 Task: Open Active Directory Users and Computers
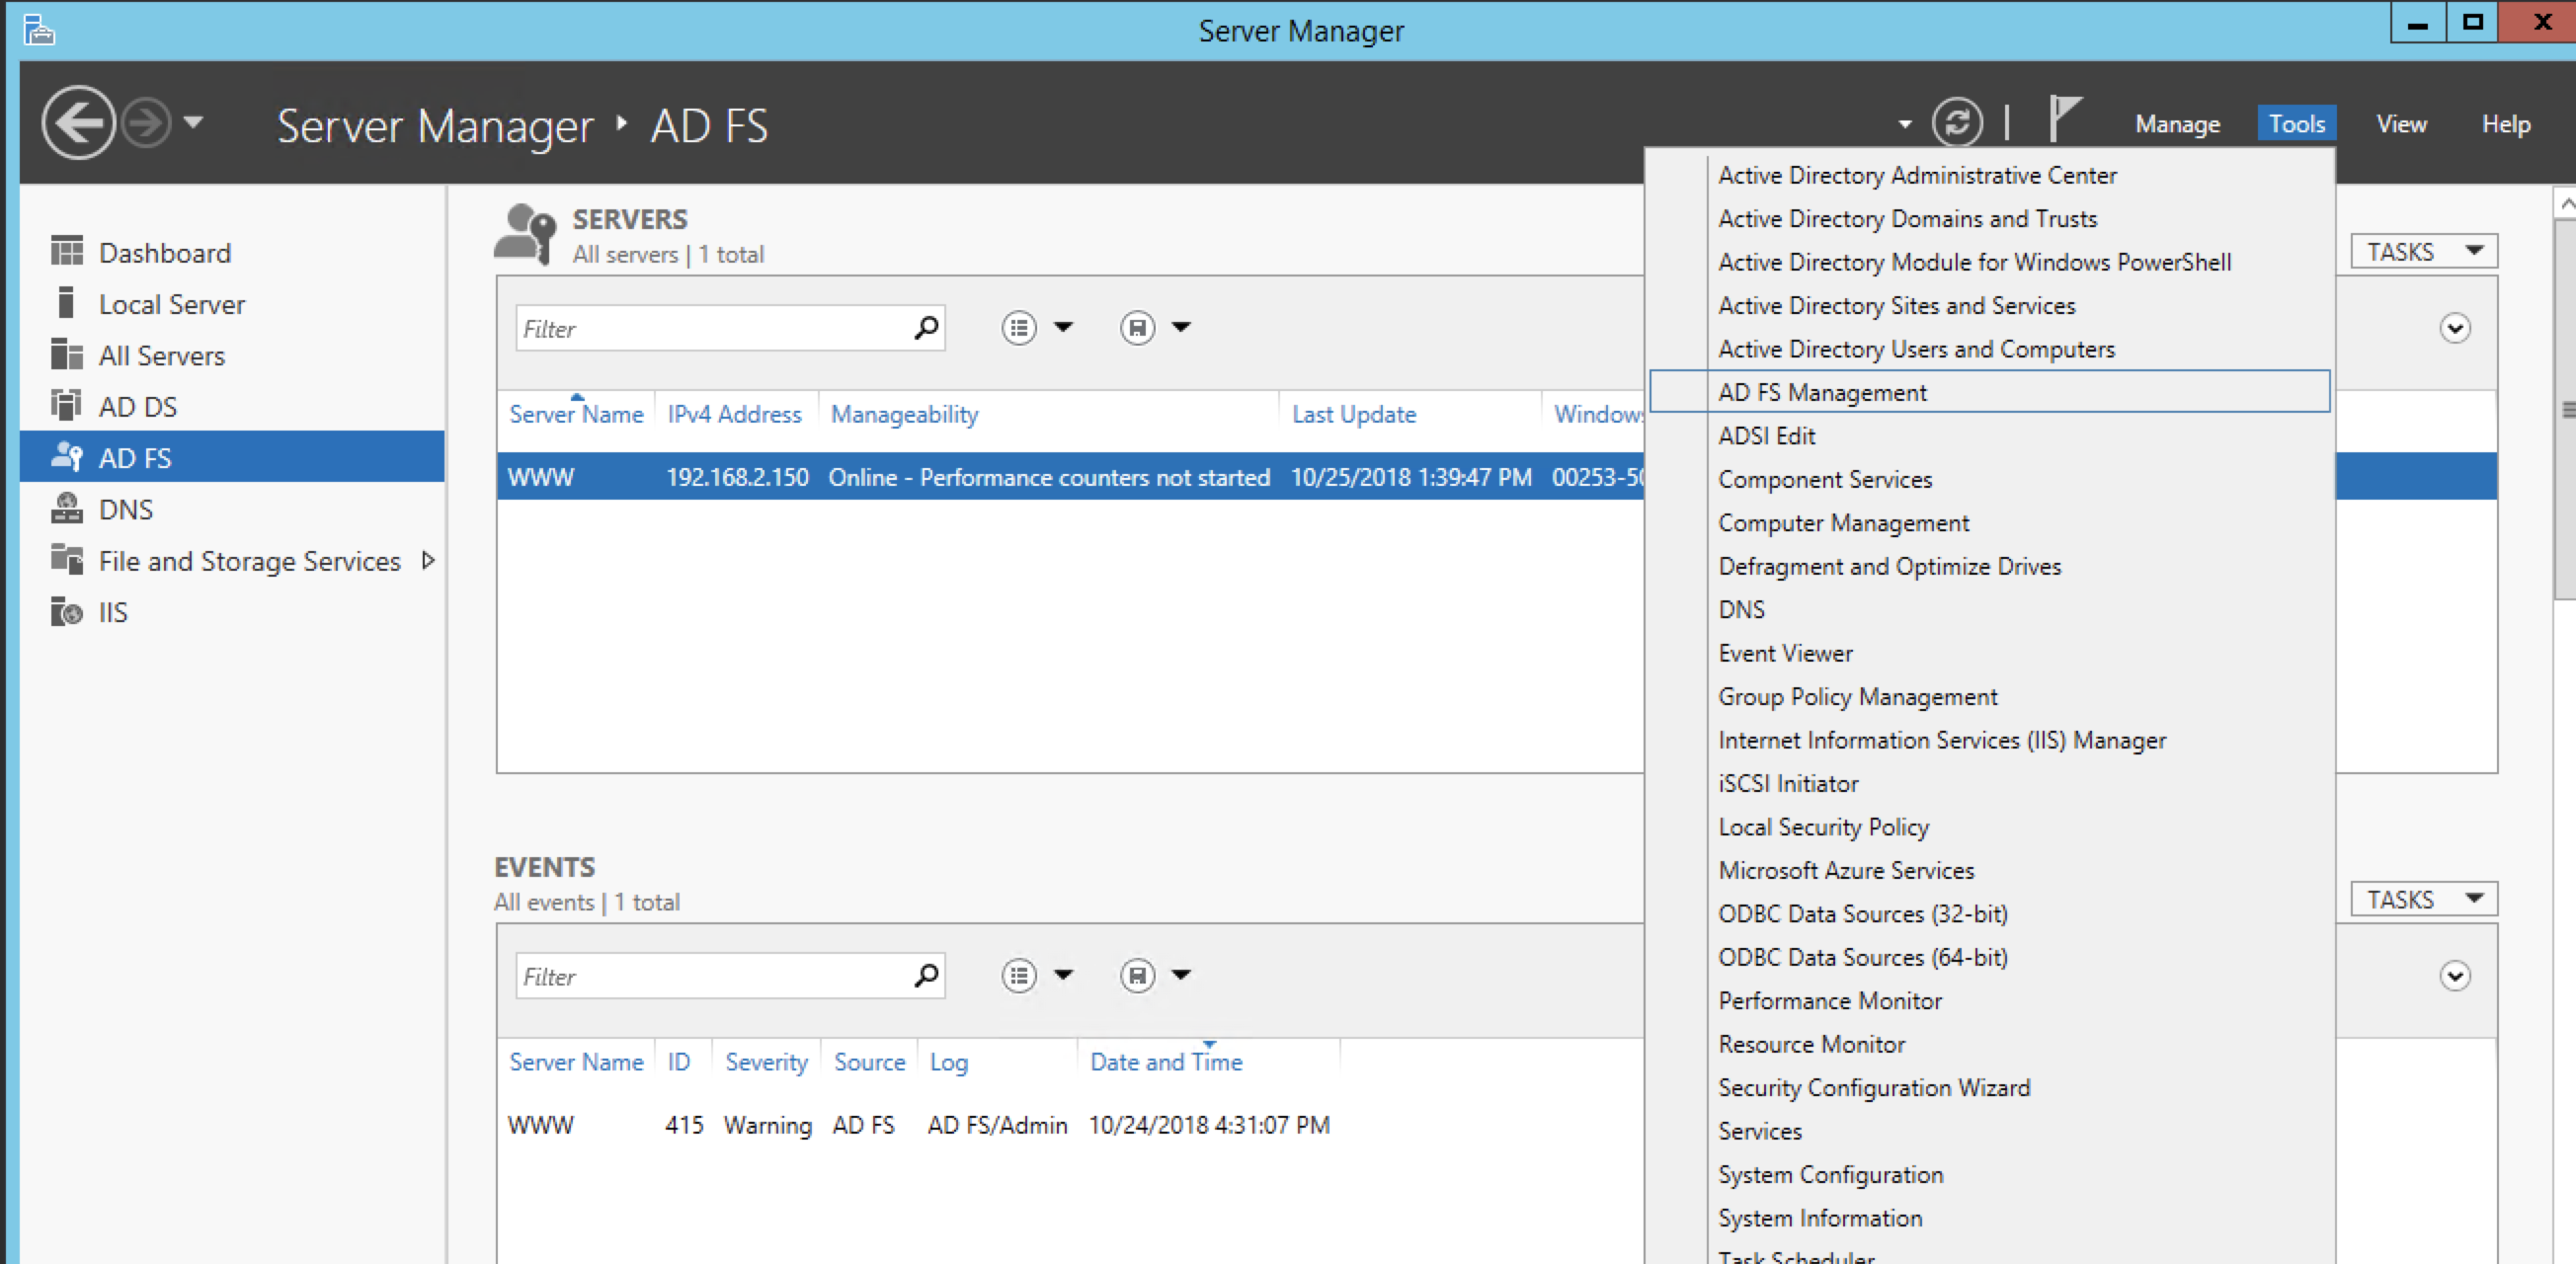(1916, 349)
